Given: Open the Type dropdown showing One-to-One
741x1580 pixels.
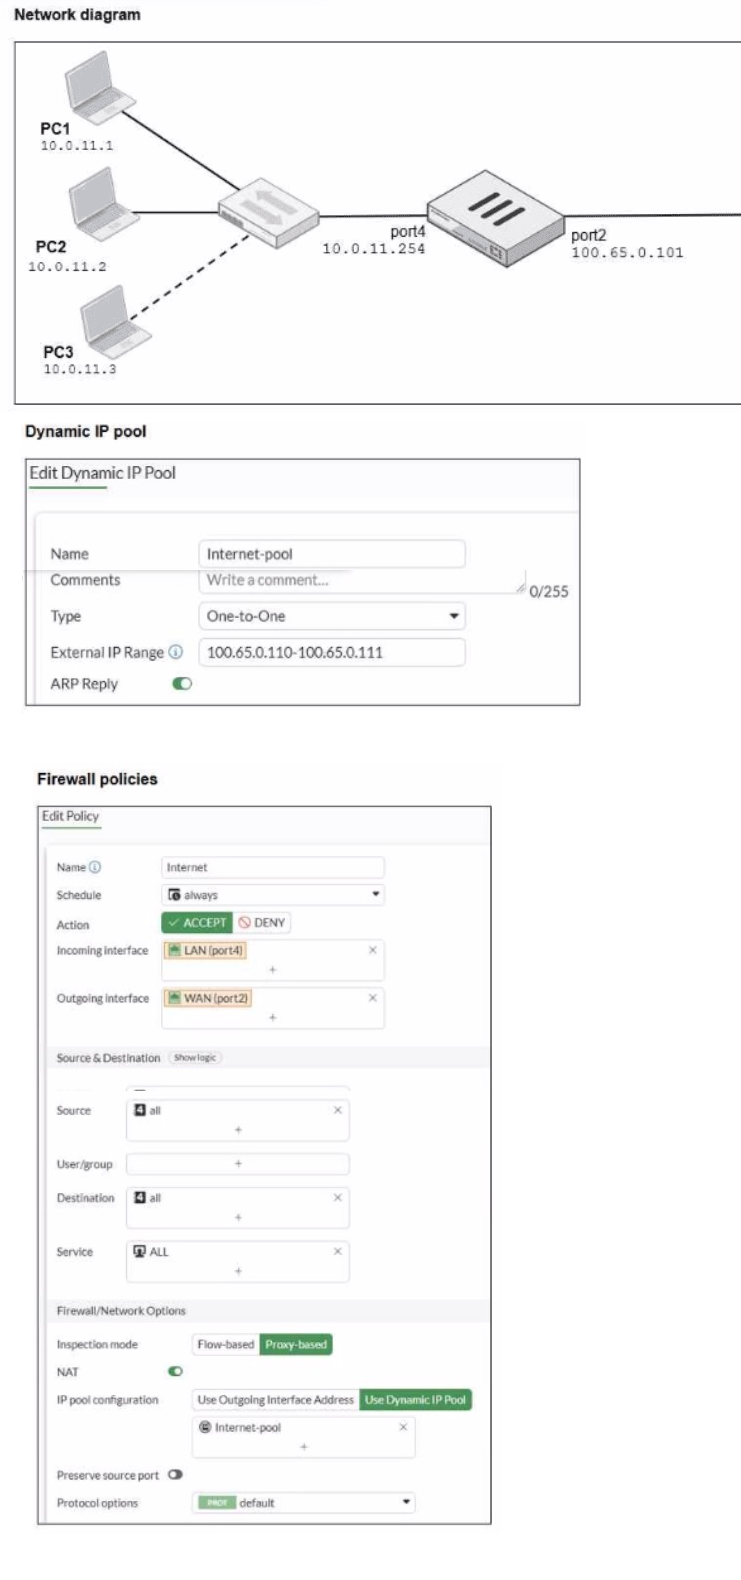Looking at the screenshot, I should (x=331, y=616).
